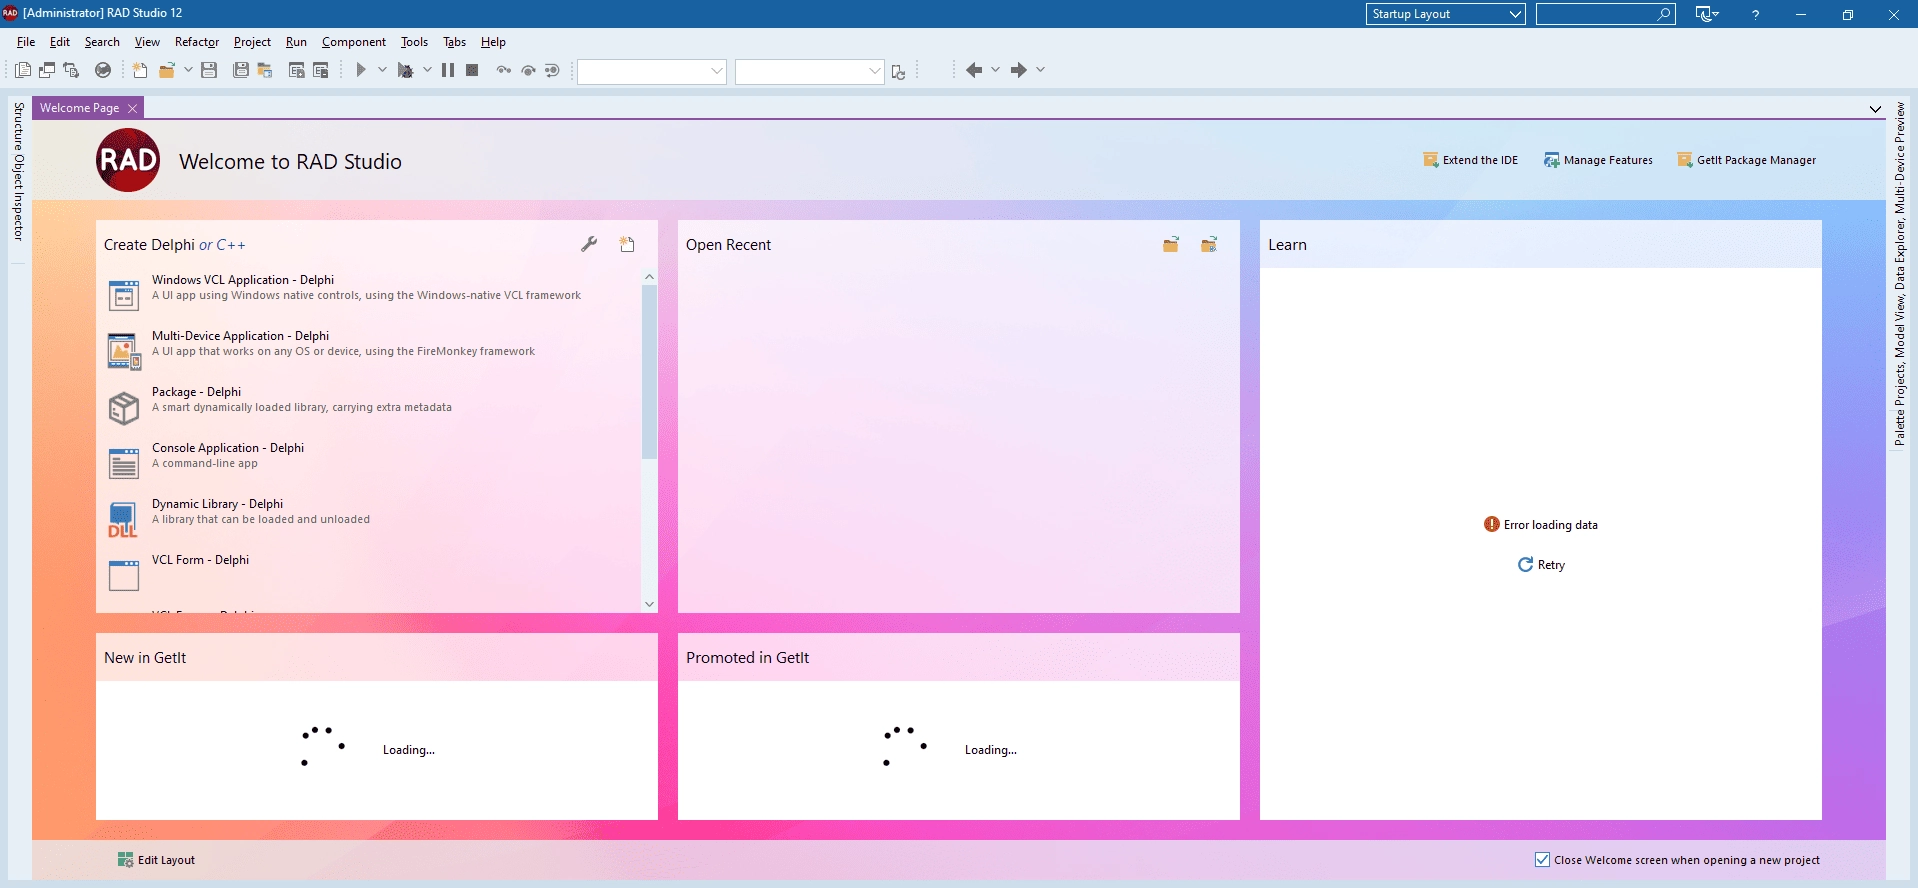The height and width of the screenshot is (888, 1918).
Task: Open the Component menu
Action: click(354, 42)
